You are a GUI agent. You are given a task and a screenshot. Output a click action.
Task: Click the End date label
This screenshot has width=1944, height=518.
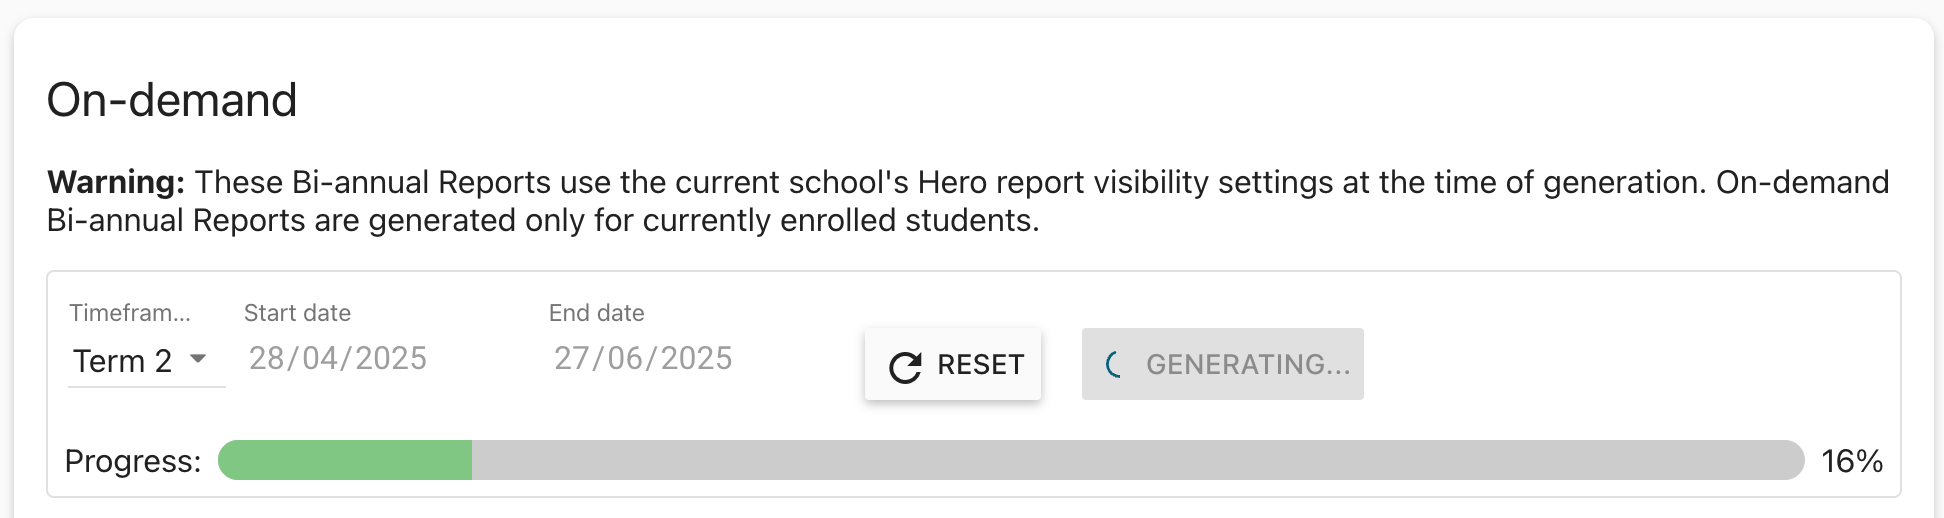[596, 313]
